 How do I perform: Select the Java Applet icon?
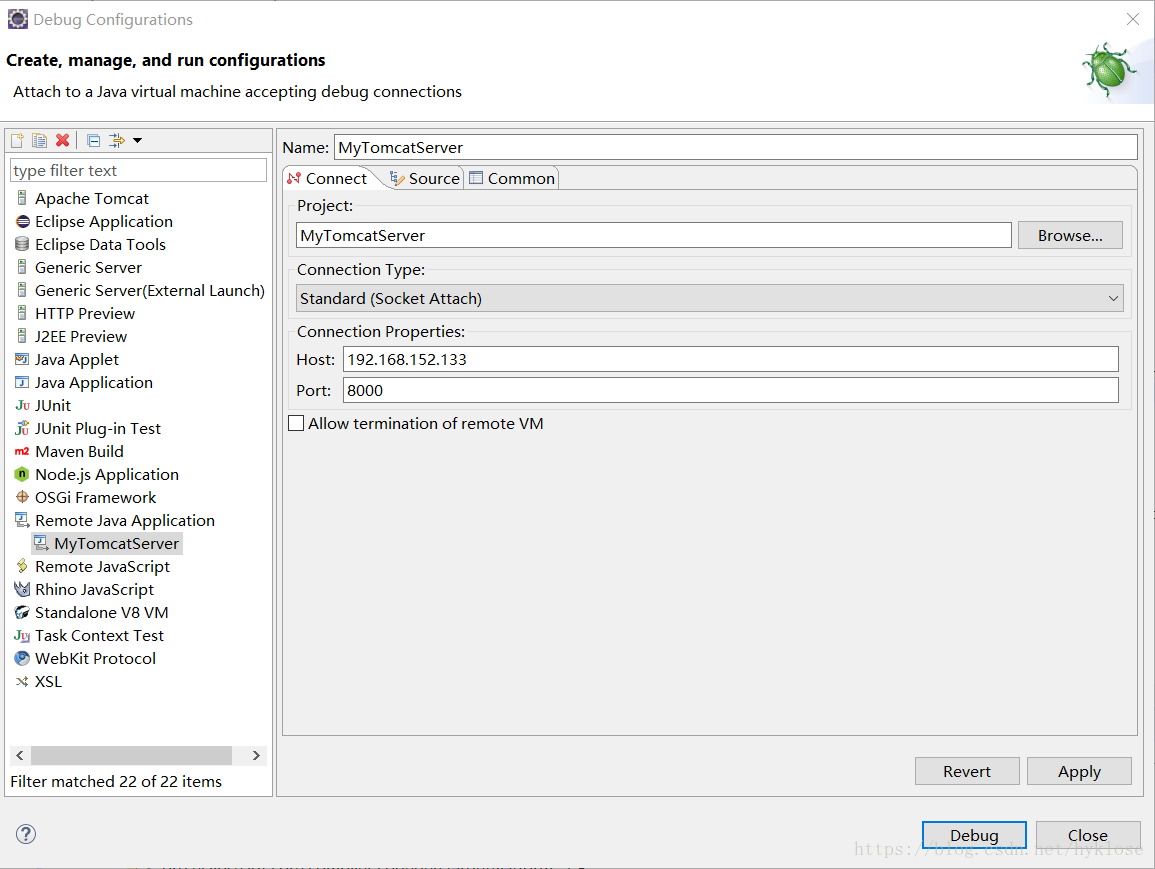tap(22, 359)
